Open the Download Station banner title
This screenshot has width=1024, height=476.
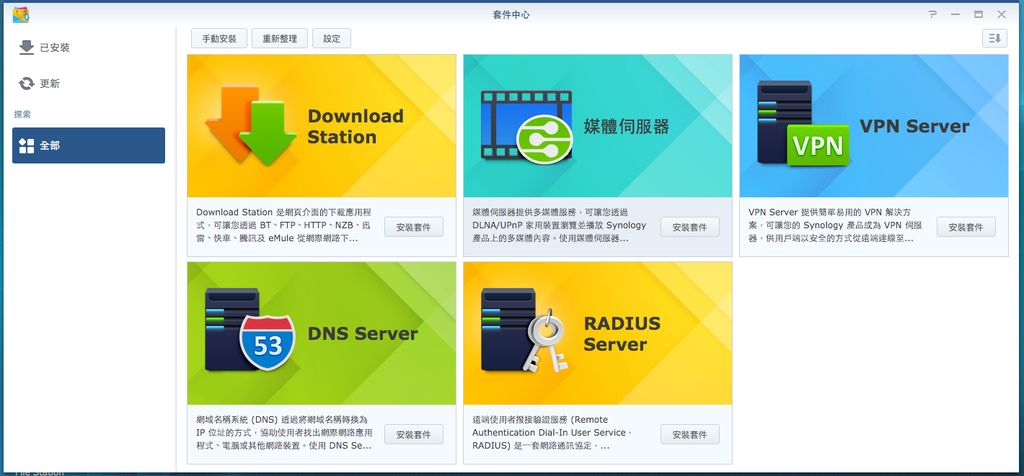point(355,127)
